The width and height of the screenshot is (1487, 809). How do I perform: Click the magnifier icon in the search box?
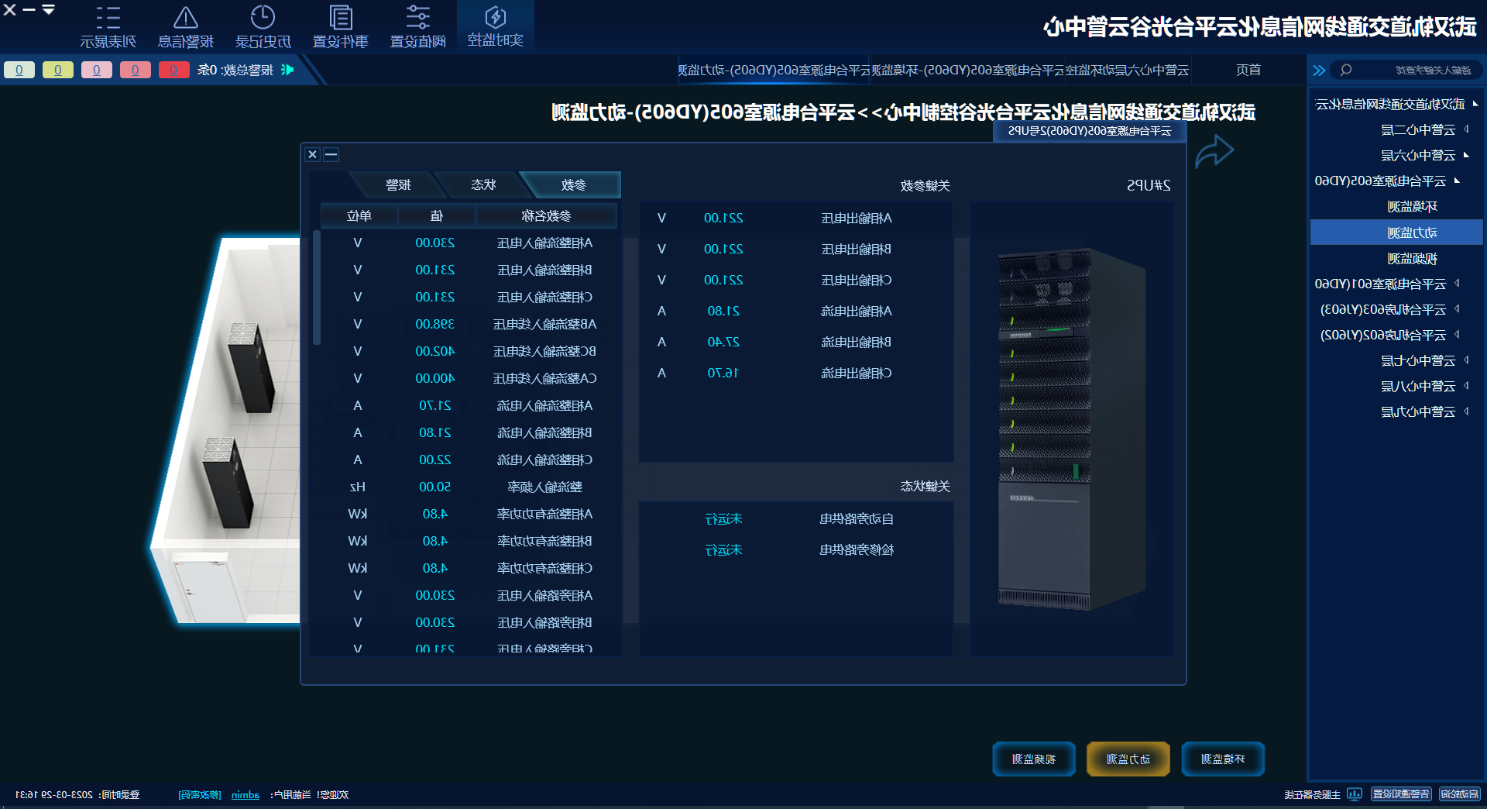coord(1346,70)
